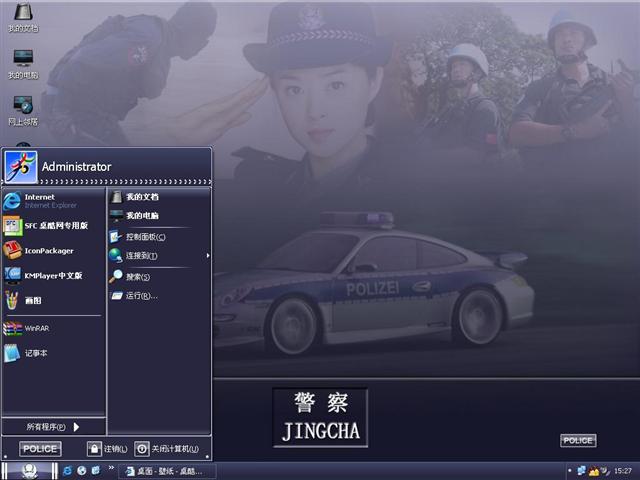Open 我的文档 desktop icon
640x480 pixels.
pyautogui.click(x=23, y=17)
